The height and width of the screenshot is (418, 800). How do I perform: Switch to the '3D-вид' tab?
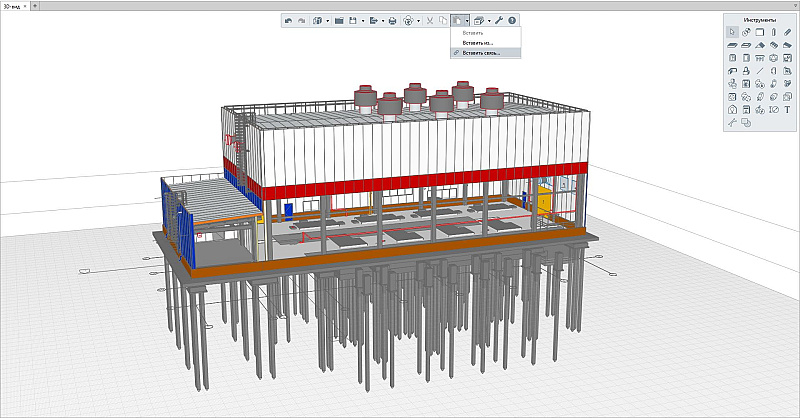[11, 5]
